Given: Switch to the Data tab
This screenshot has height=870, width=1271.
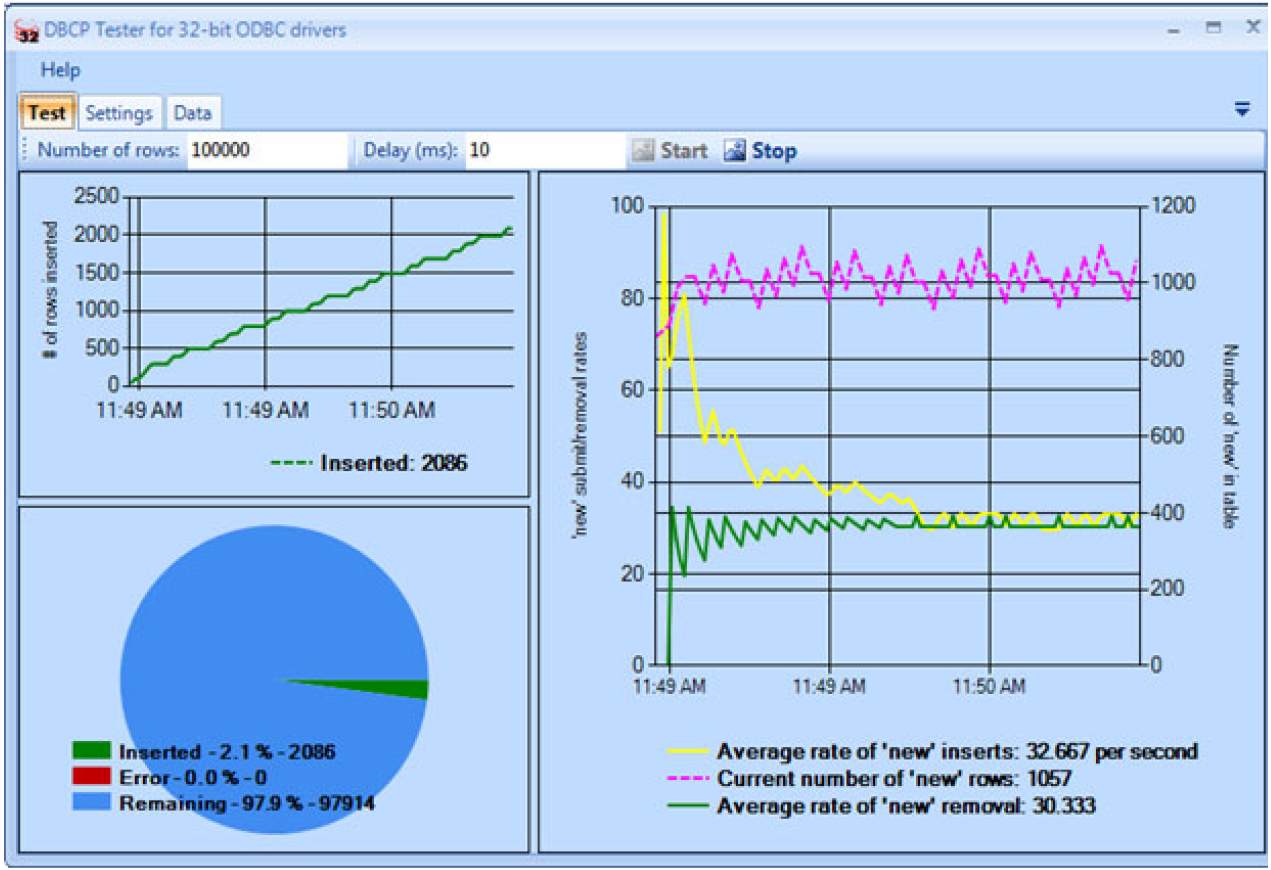Looking at the screenshot, I should point(192,113).
